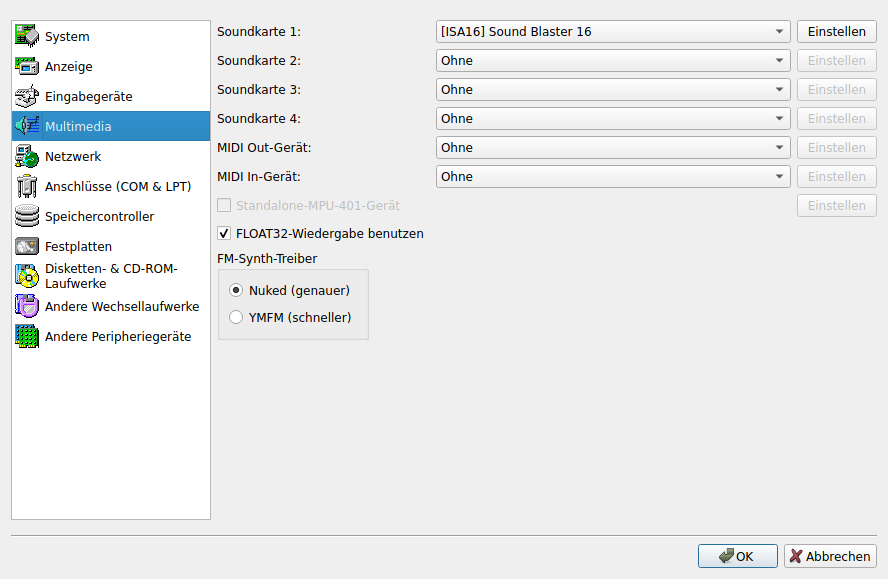Select the Anschlüsse (COM & LPT) icon
Image resolution: width=888 pixels, height=579 pixels.
tap(27, 187)
